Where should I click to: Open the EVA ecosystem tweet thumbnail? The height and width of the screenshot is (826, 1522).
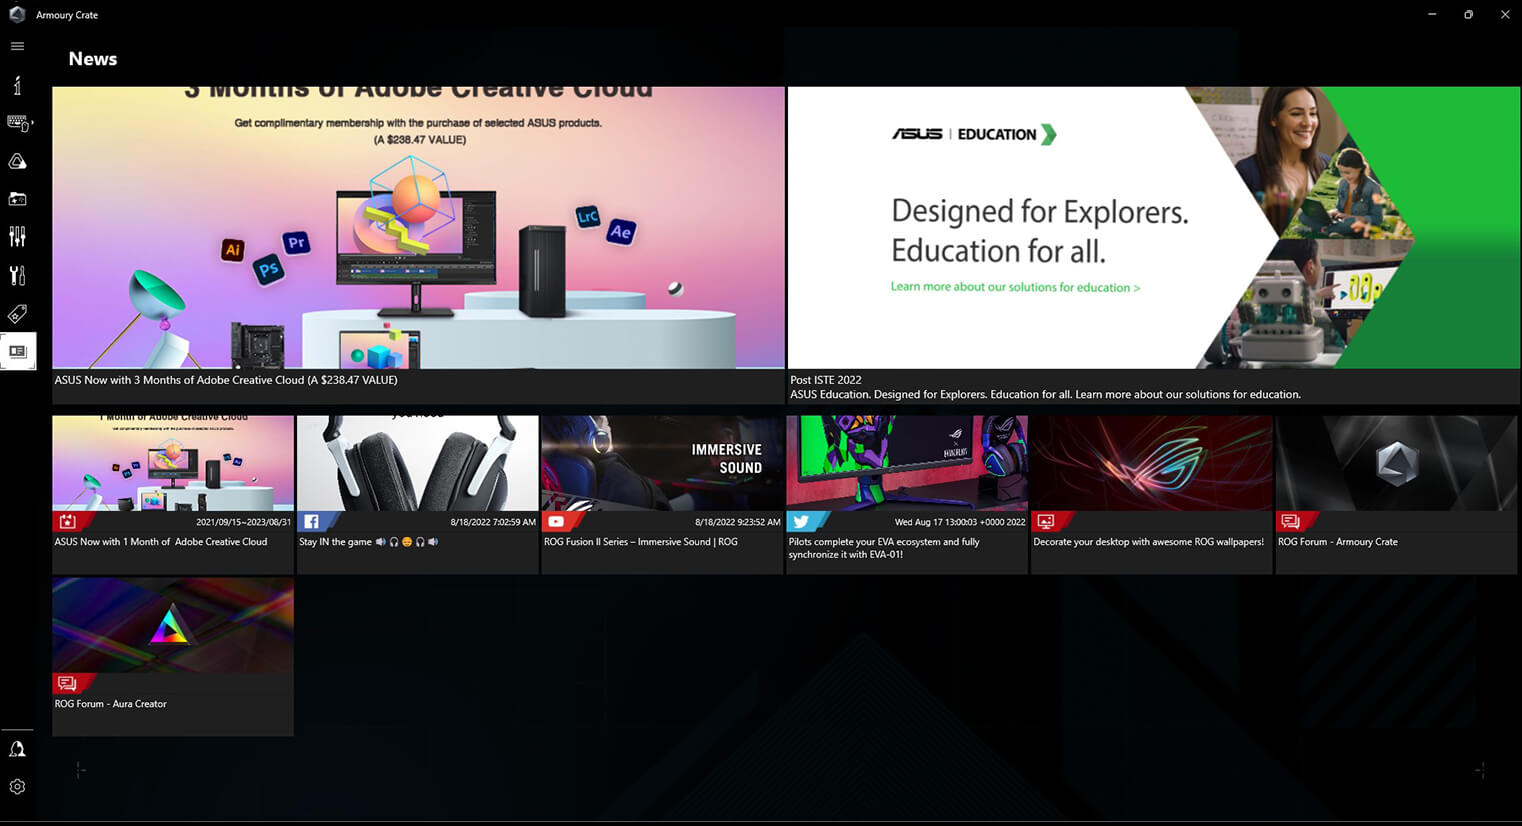tap(907, 463)
